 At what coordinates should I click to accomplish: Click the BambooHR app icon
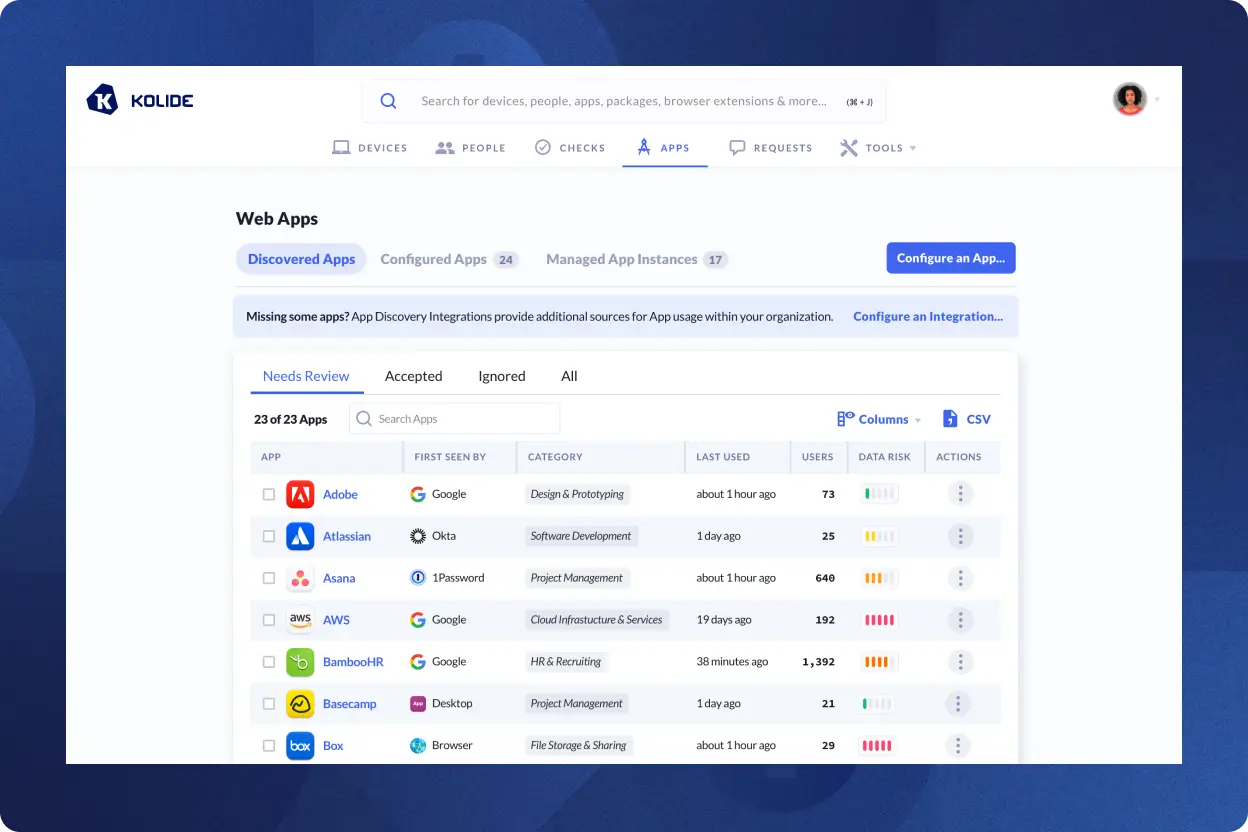tap(300, 662)
